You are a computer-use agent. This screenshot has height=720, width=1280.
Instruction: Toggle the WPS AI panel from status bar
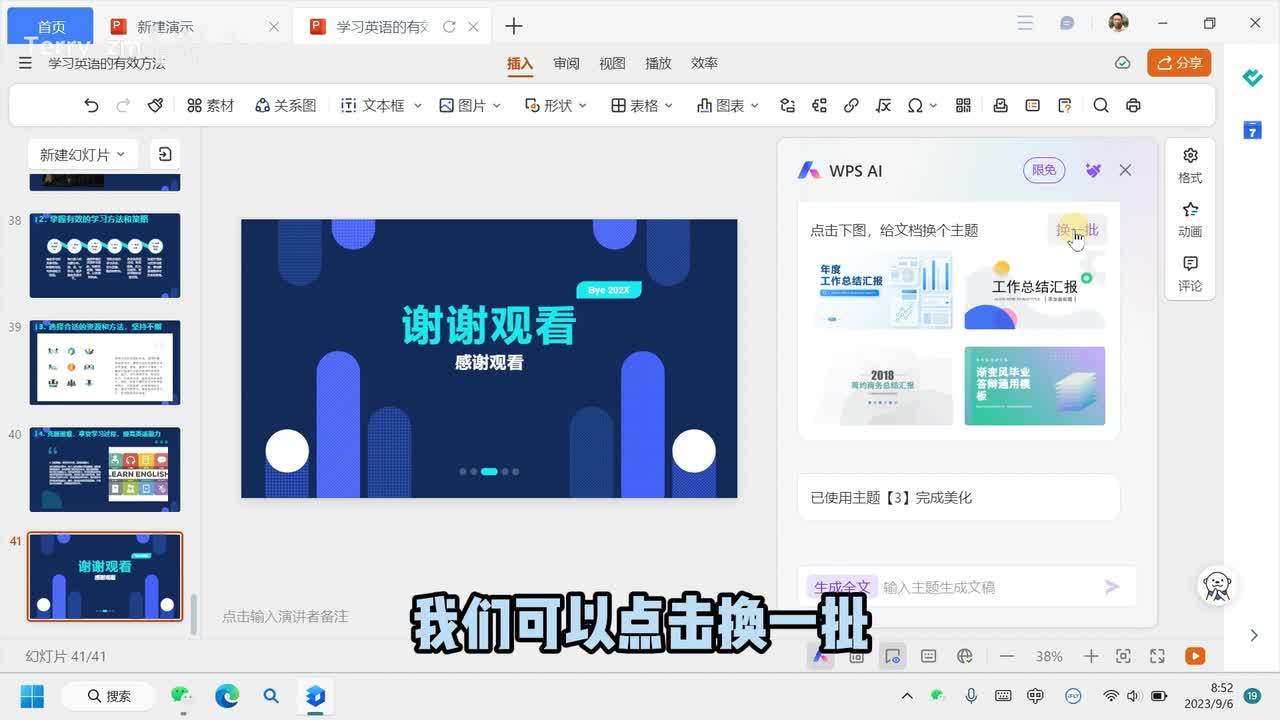point(821,656)
